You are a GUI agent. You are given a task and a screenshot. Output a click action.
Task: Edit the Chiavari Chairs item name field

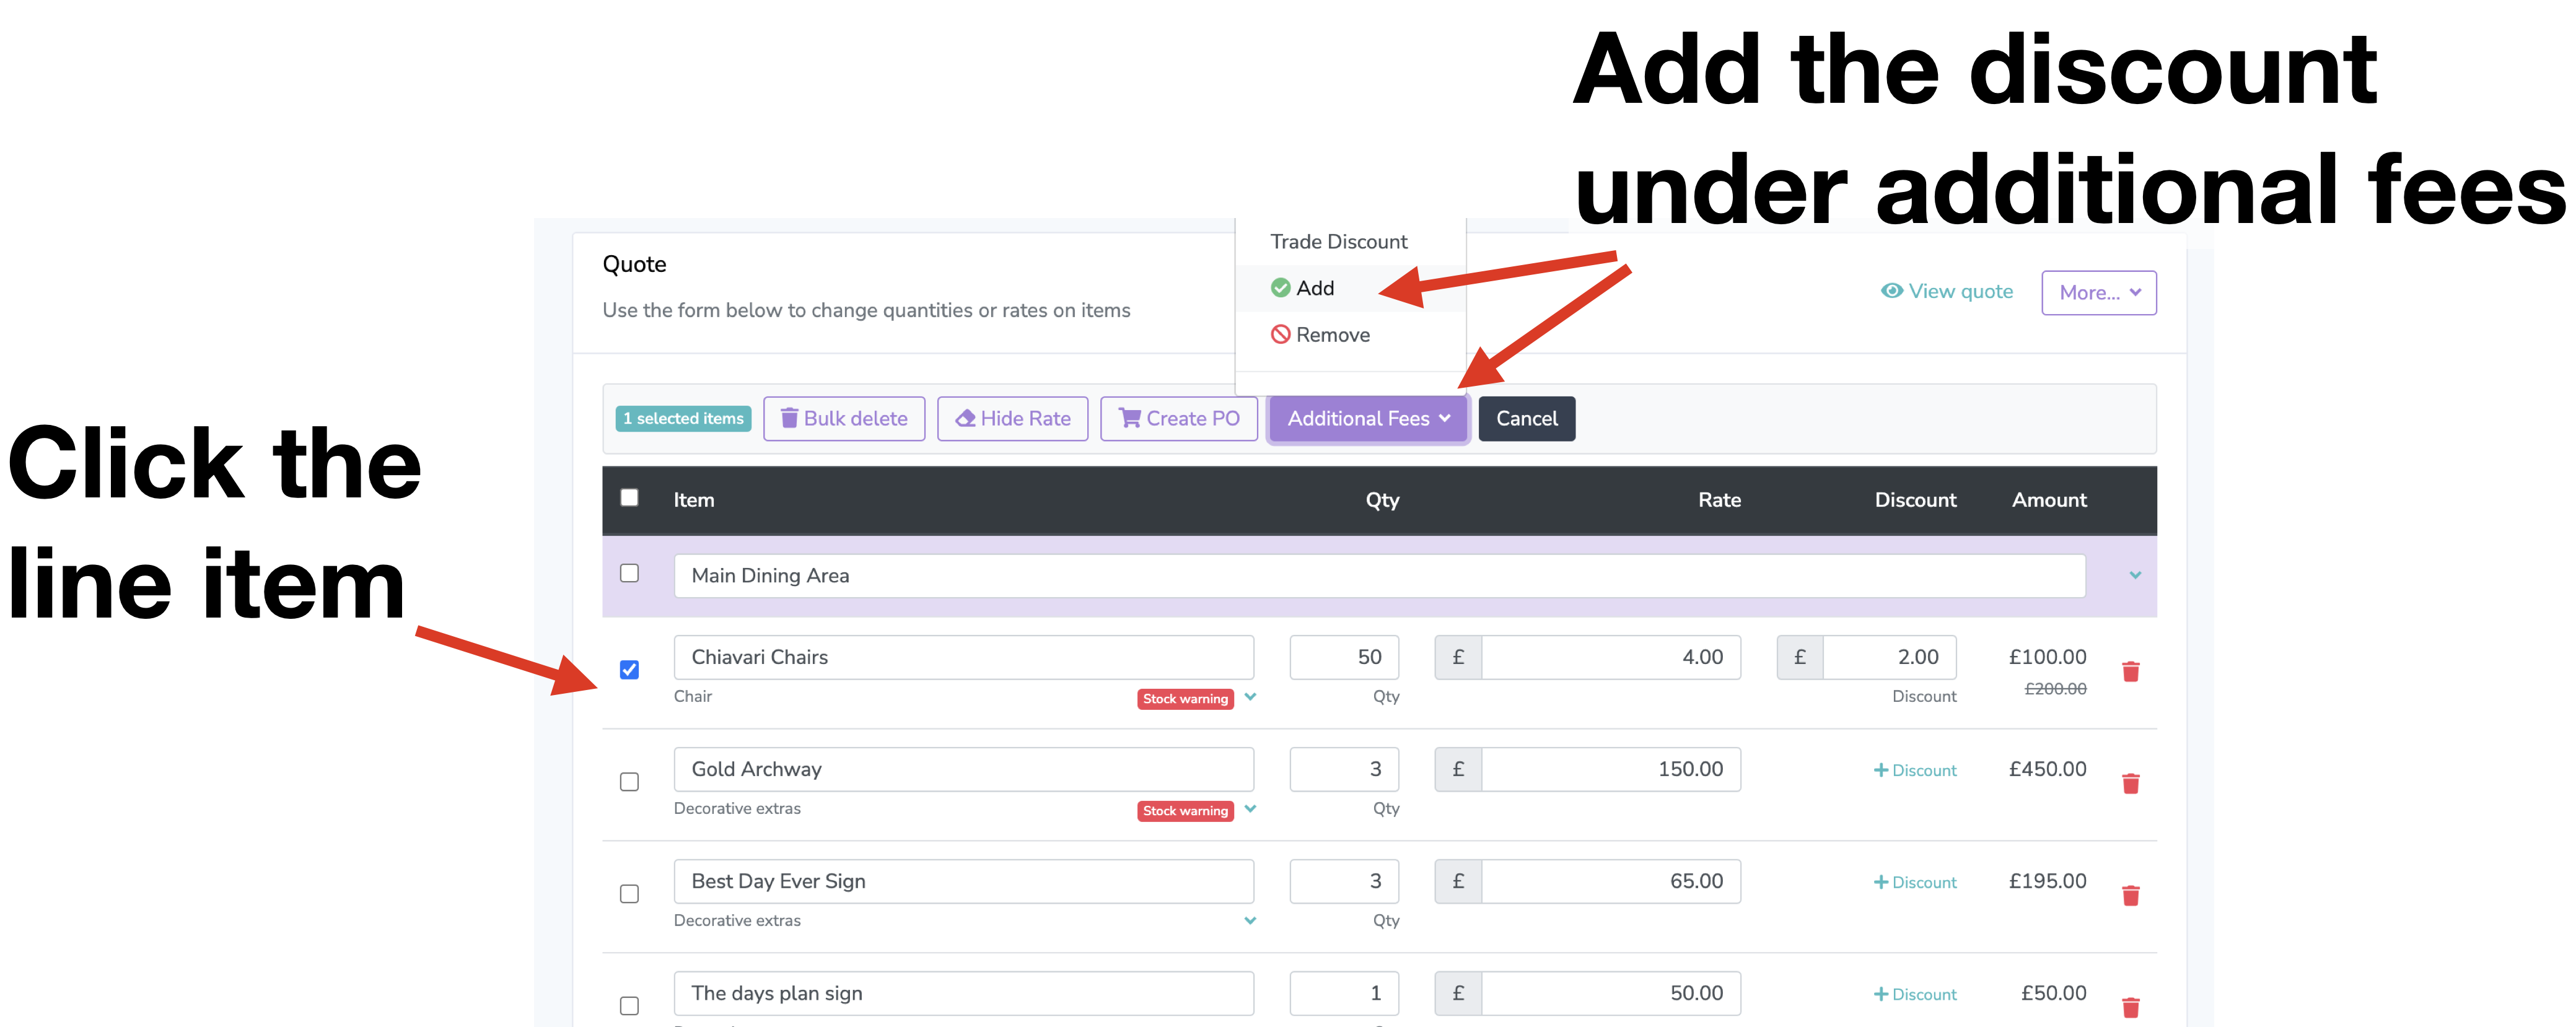click(964, 657)
